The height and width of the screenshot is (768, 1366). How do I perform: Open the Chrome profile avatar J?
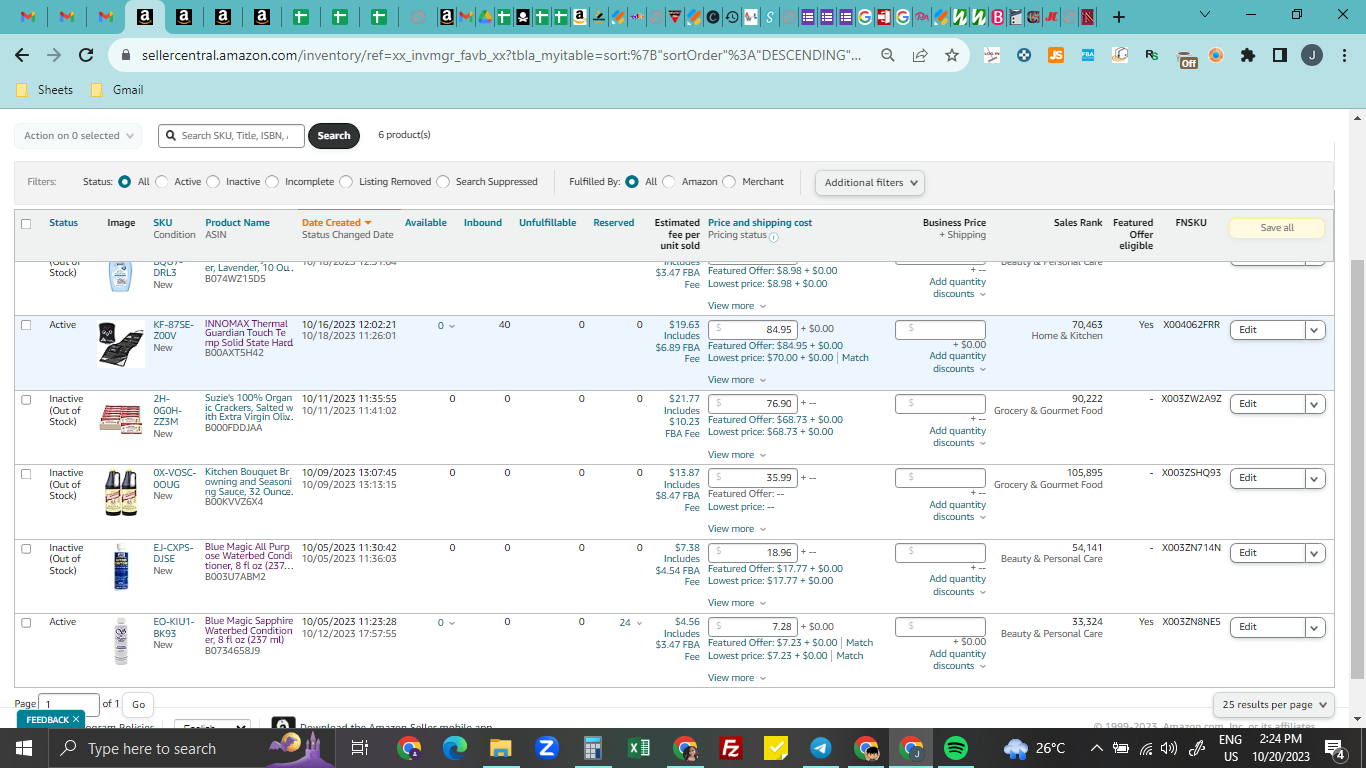(x=1312, y=55)
